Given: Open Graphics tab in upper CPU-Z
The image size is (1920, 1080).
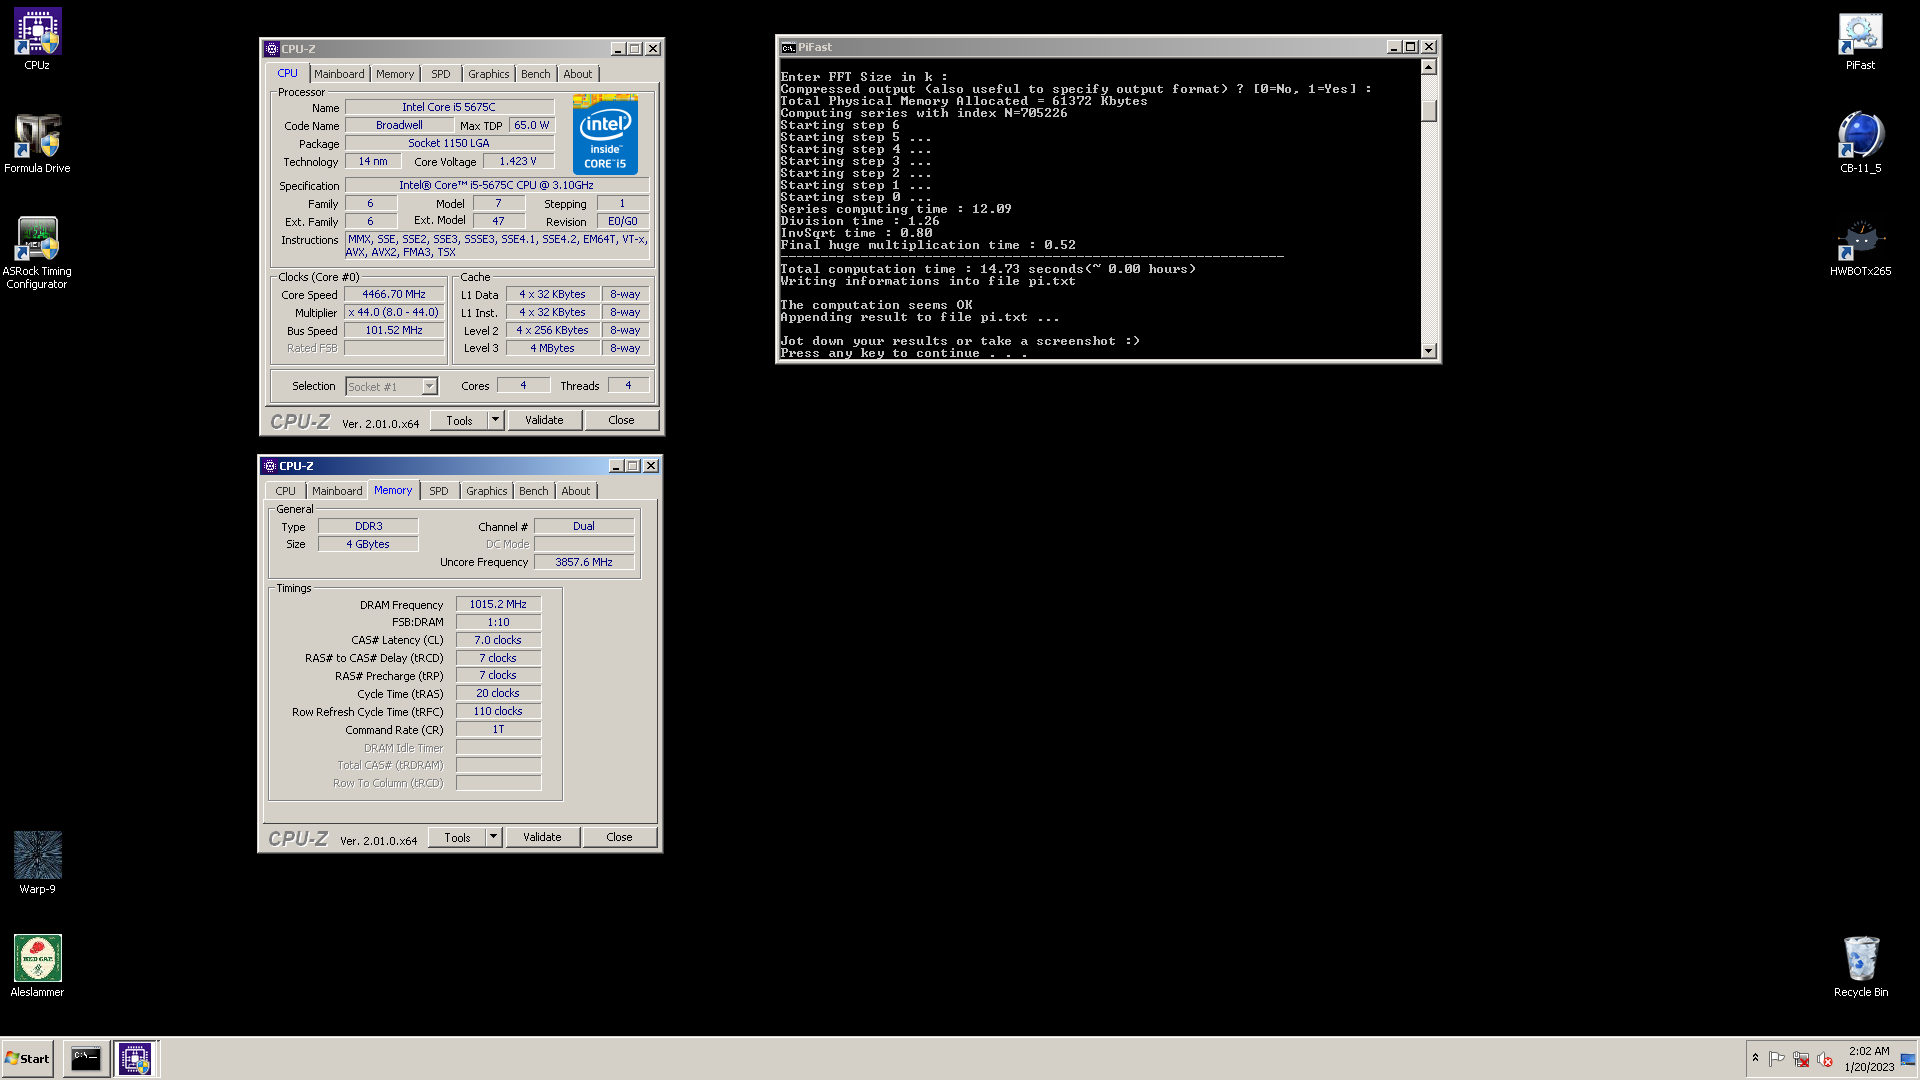Looking at the screenshot, I should pos(489,74).
